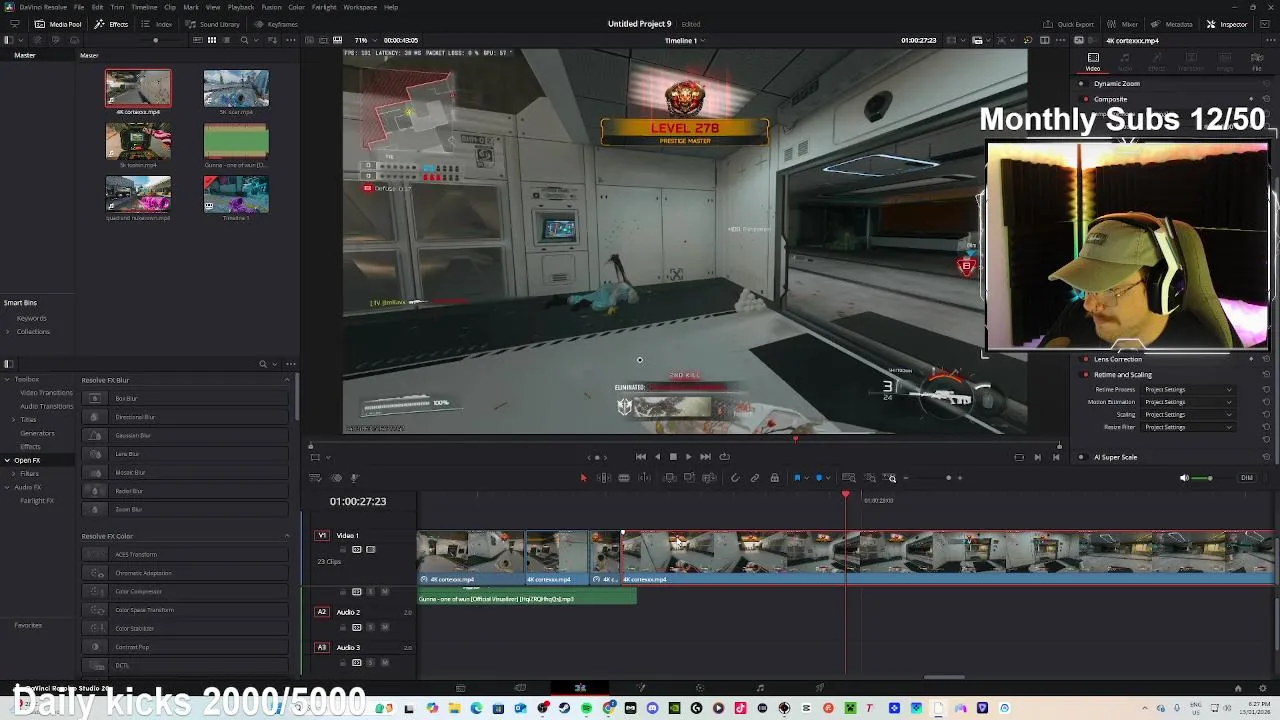Collapse the Resolve FX Blur section
This screenshot has height=720, width=1280.
(x=287, y=380)
